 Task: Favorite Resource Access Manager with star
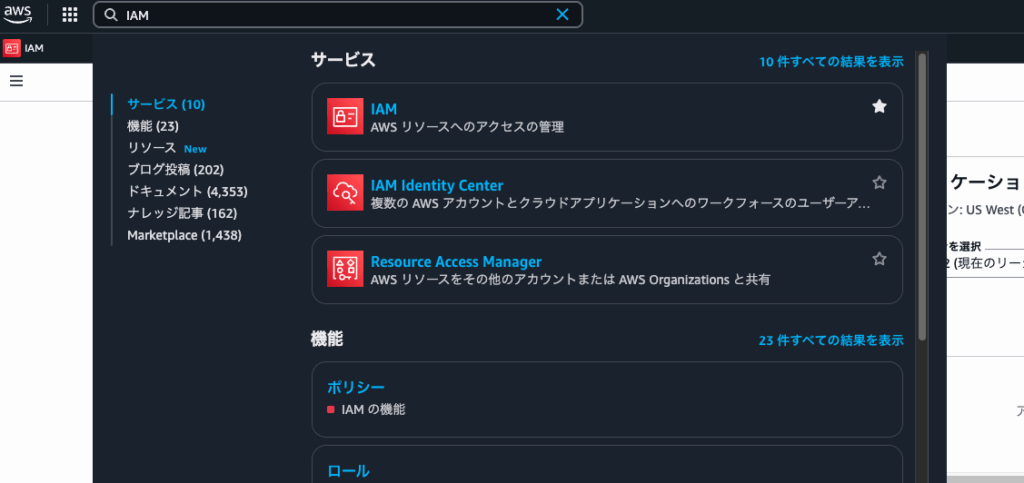(880, 259)
